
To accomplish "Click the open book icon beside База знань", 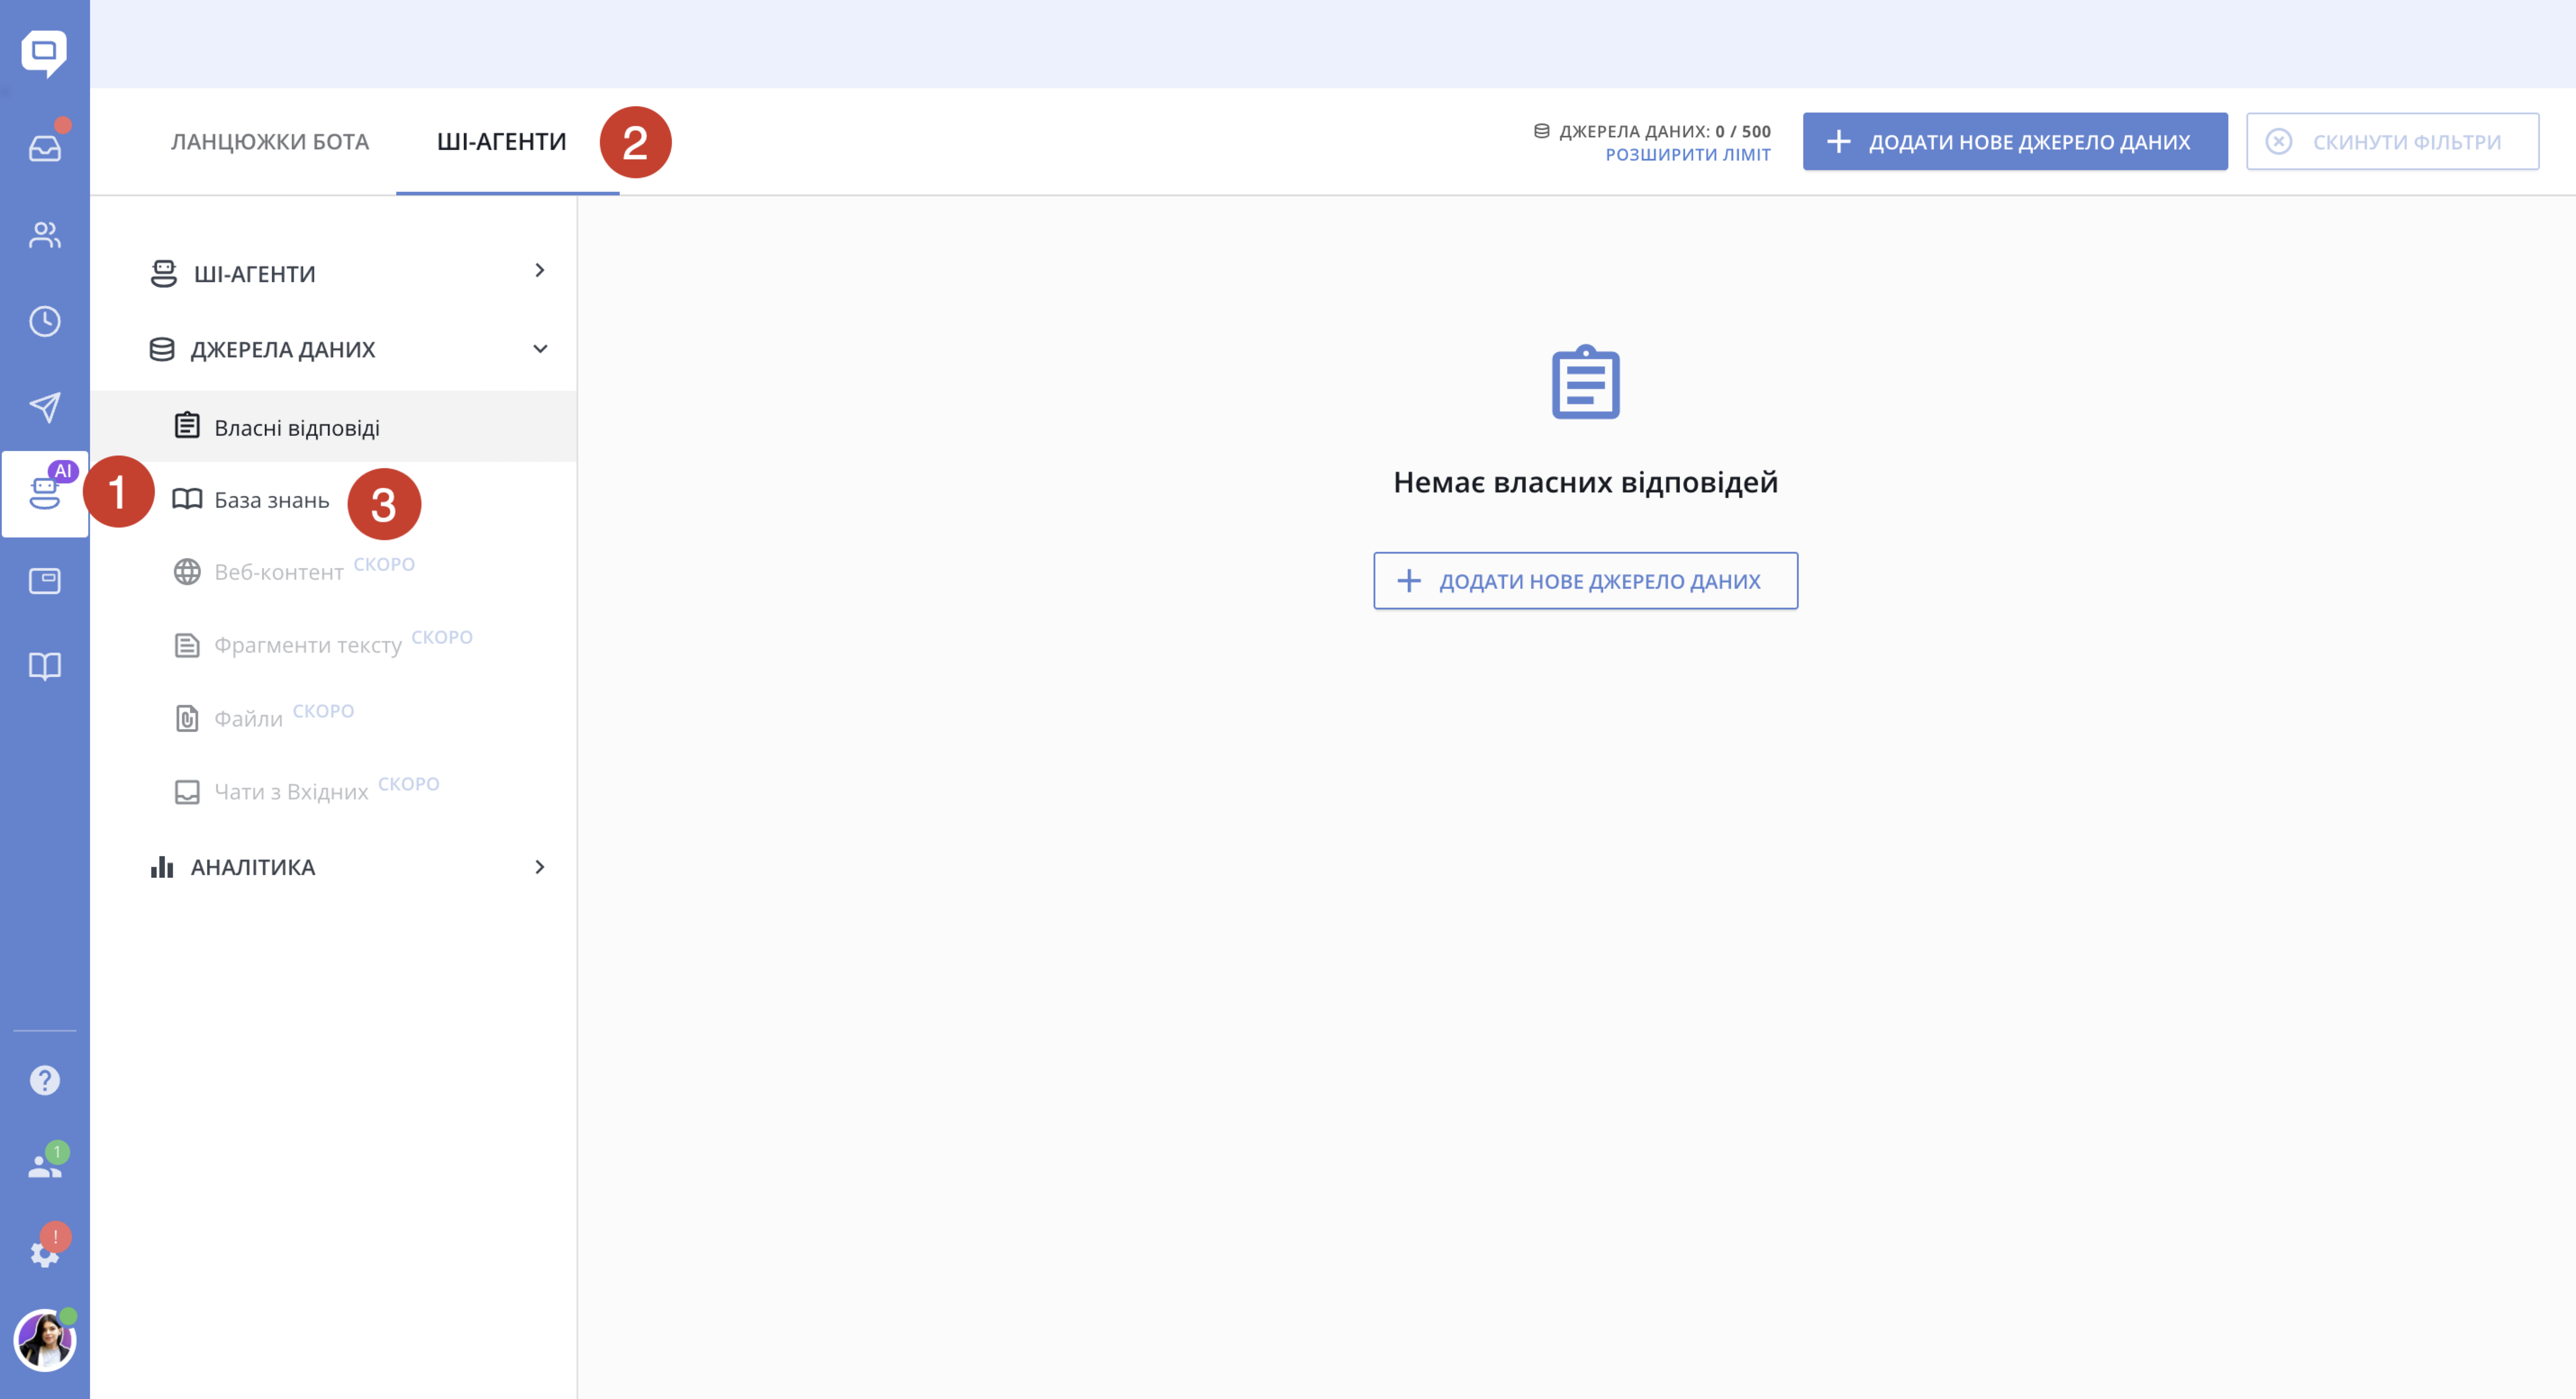I will [x=187, y=499].
